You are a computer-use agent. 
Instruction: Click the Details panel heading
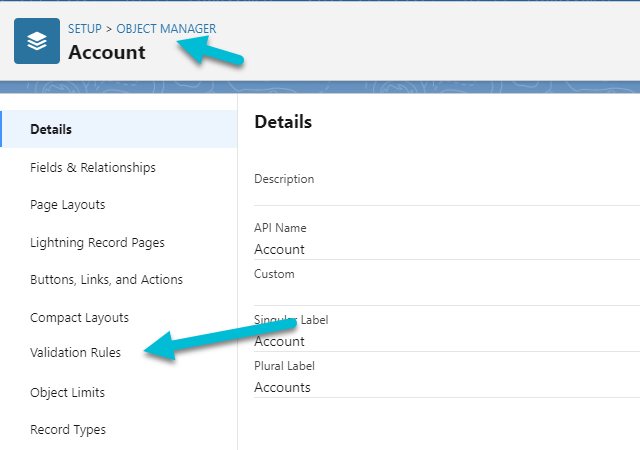pyautogui.click(x=283, y=122)
